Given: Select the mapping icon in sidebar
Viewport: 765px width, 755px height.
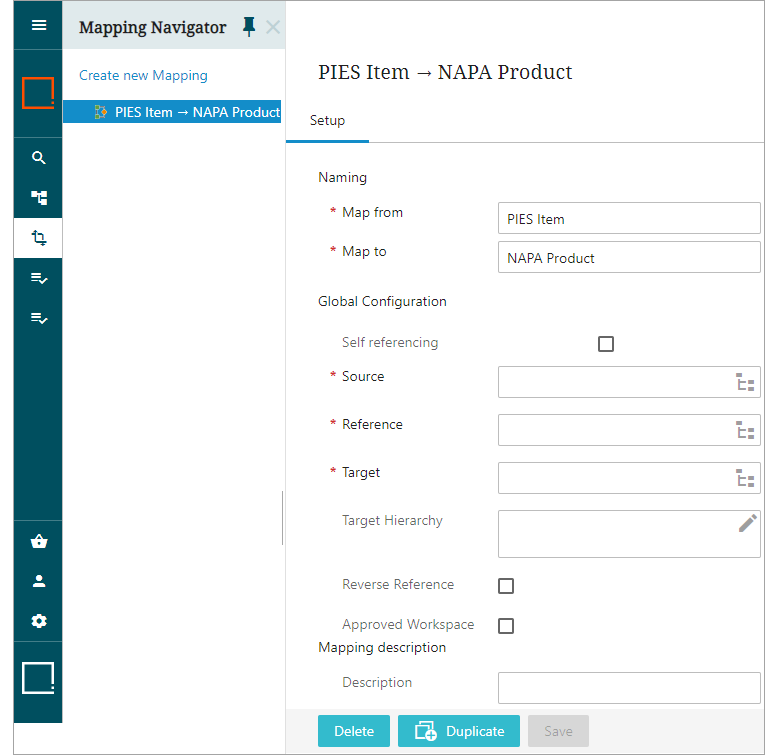Looking at the screenshot, I should tap(39, 238).
